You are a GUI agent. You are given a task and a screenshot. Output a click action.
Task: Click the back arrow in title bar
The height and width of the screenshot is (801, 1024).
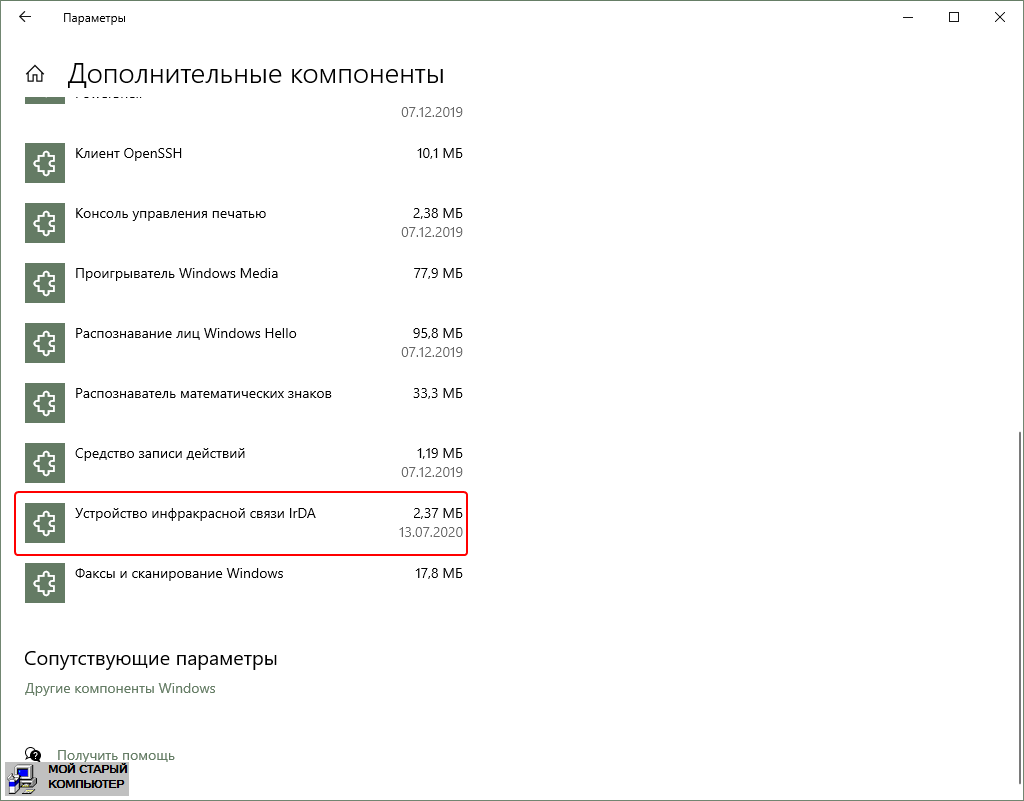[25, 17]
